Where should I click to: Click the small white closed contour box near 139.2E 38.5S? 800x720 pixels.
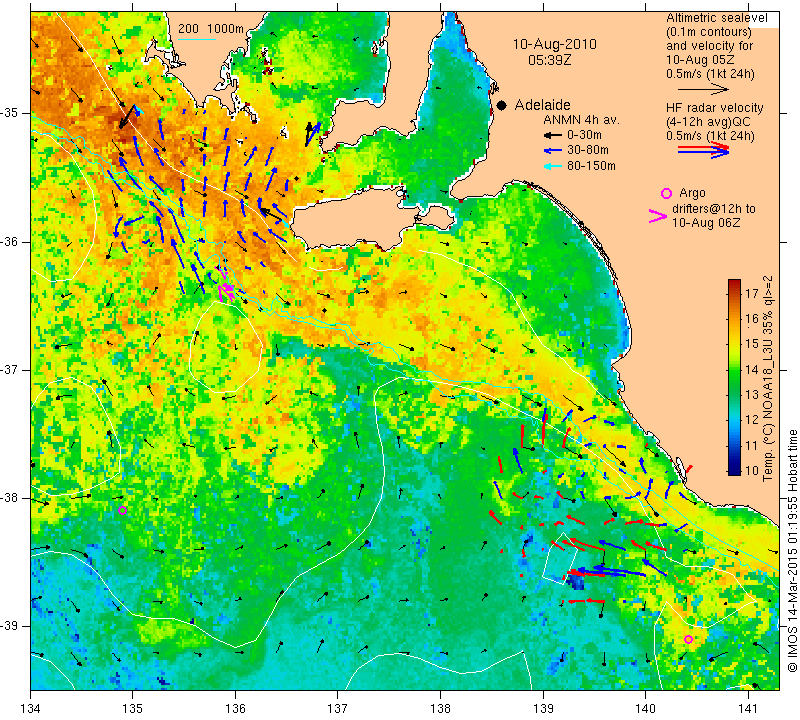click(x=559, y=559)
